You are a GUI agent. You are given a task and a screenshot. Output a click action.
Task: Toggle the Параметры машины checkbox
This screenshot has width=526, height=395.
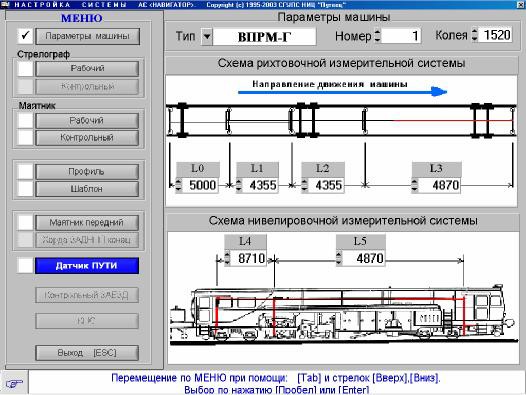point(25,36)
